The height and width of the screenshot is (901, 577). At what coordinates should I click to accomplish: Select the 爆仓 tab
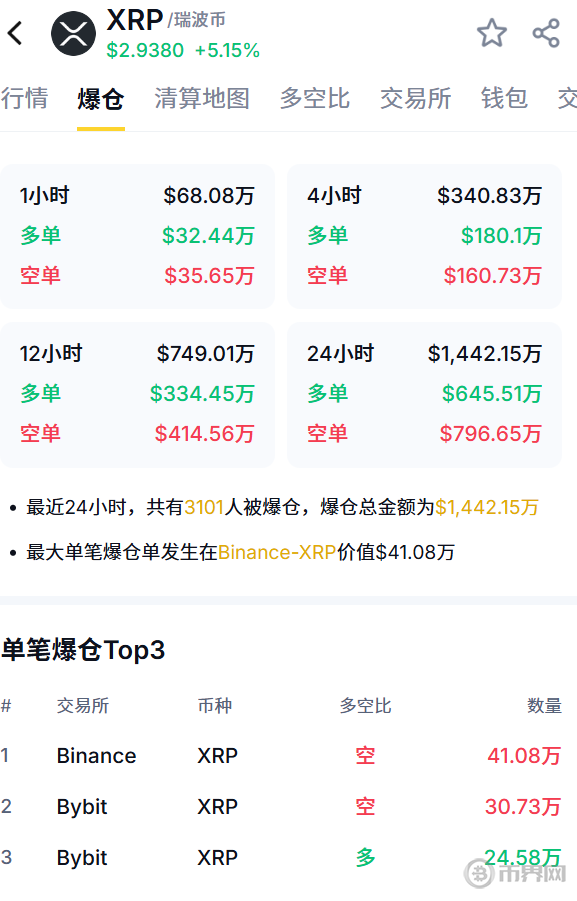(x=101, y=99)
